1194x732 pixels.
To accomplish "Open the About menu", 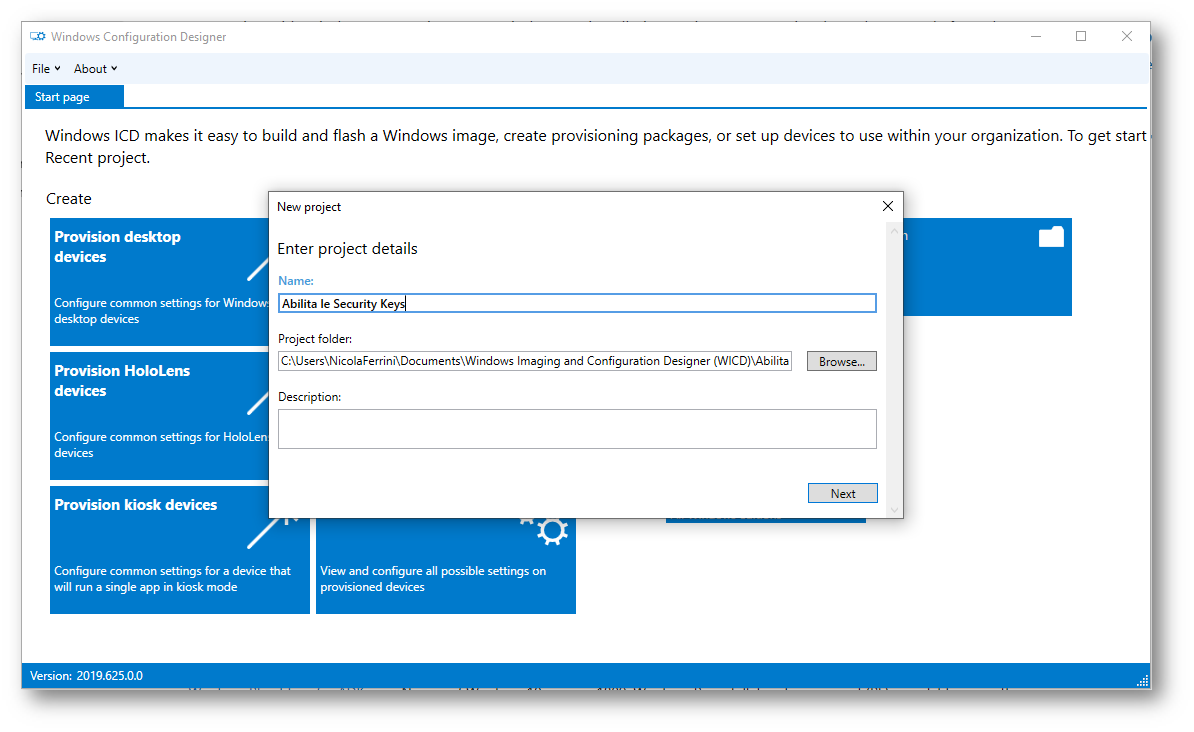I will pos(95,69).
